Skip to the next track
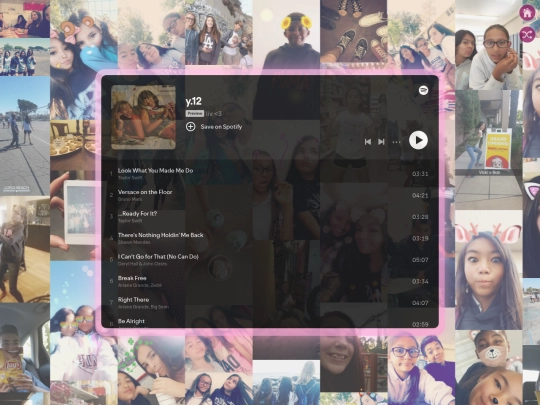Image resolution: width=540 pixels, height=405 pixels. click(381, 142)
